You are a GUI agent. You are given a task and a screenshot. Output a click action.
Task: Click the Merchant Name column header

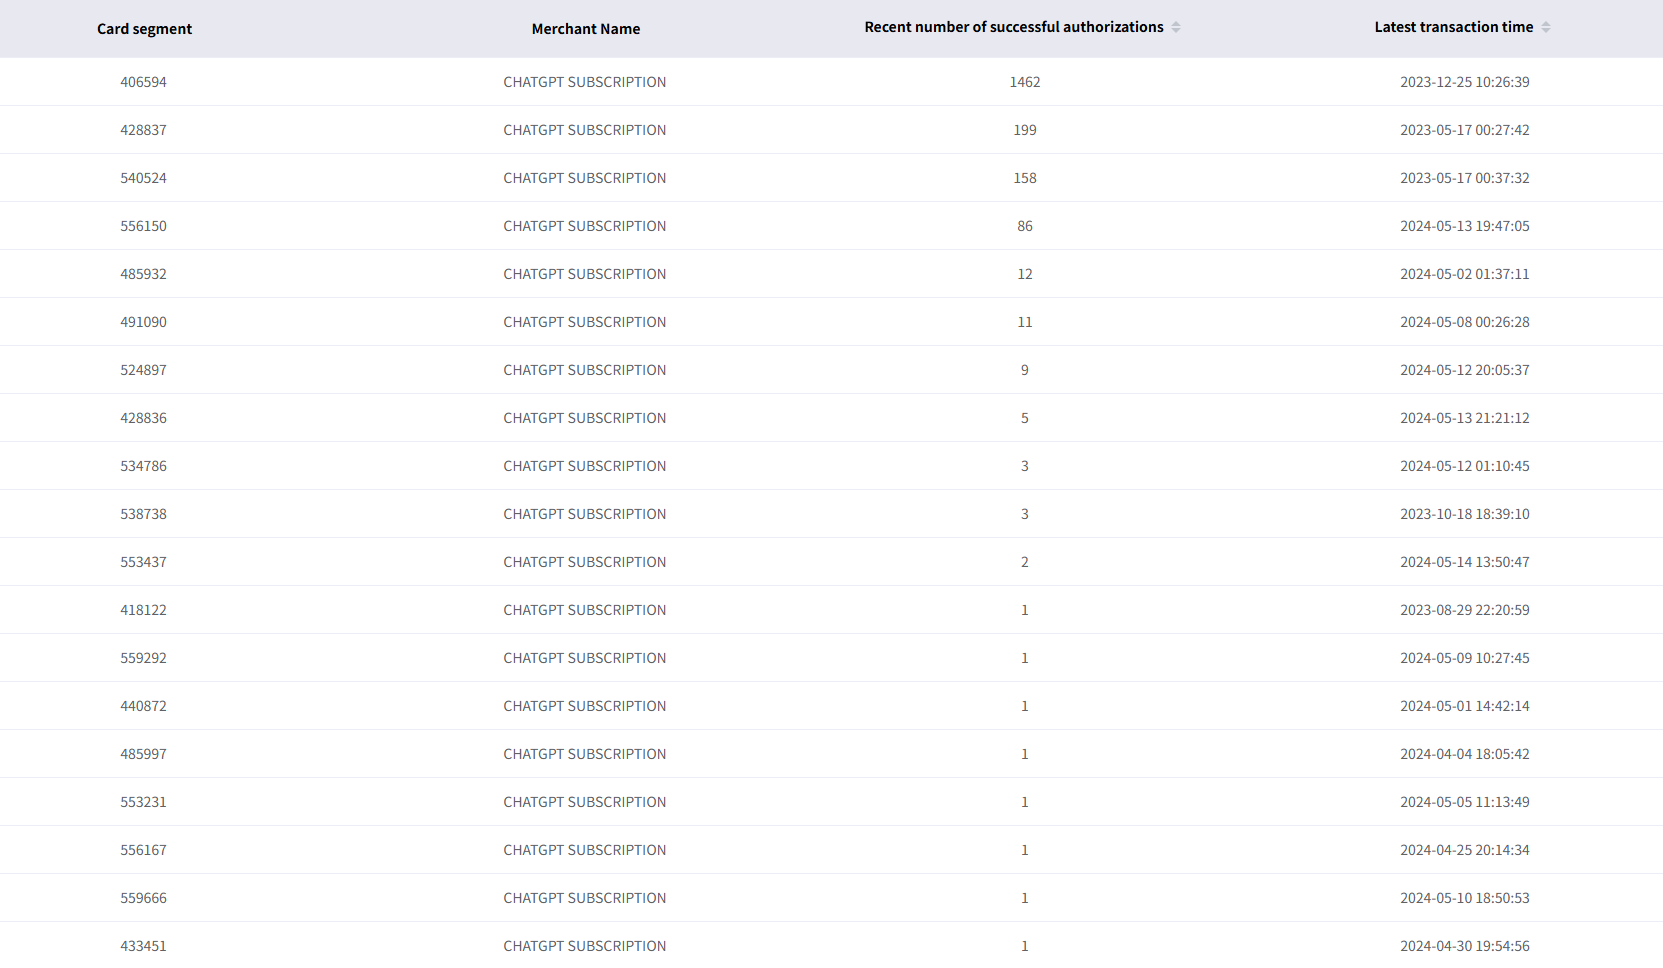(x=585, y=29)
